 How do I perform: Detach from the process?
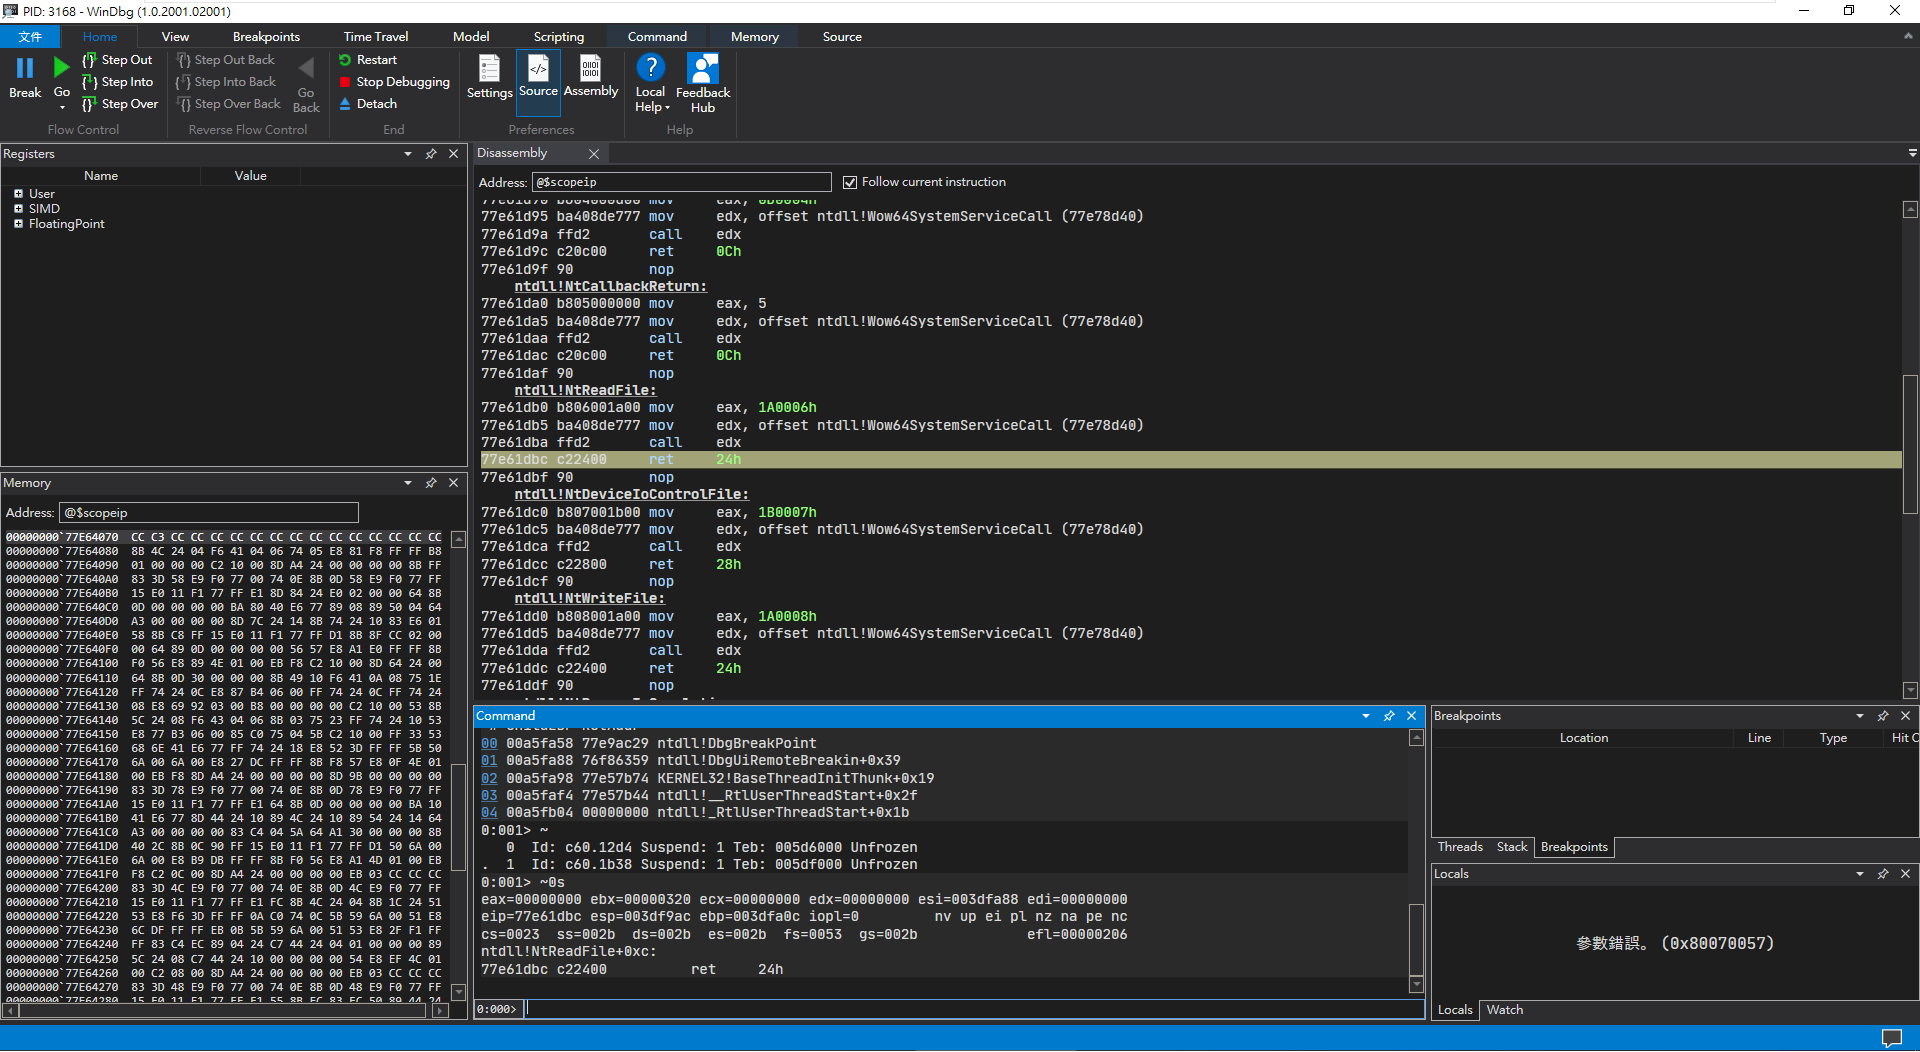click(367, 104)
